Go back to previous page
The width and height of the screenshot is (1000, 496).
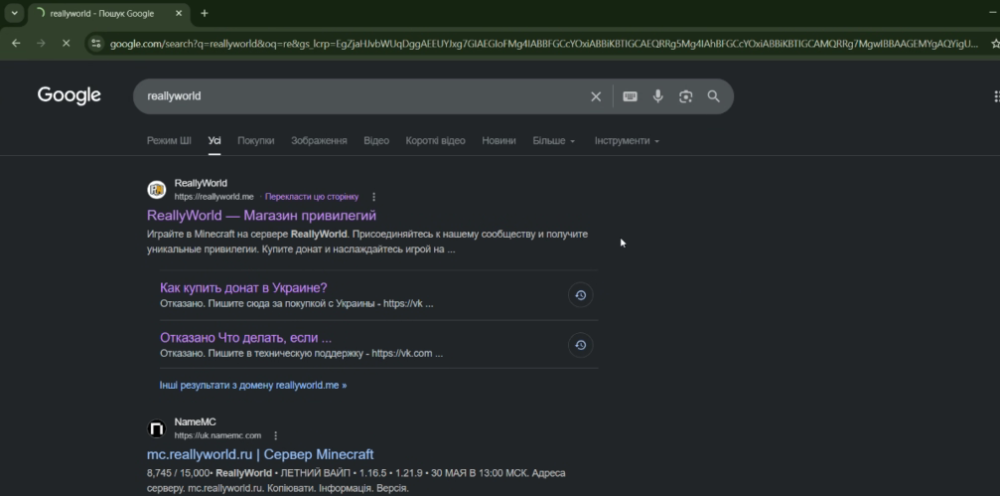pos(16,43)
